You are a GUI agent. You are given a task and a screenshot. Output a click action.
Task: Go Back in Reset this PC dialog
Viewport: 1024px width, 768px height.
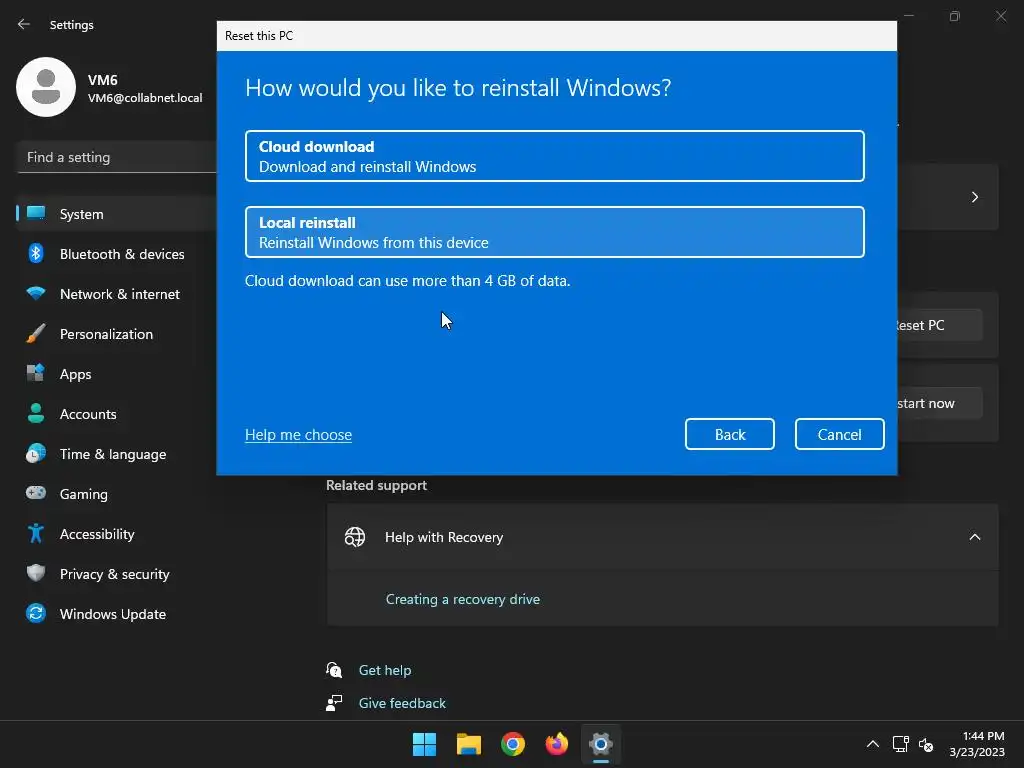tap(729, 434)
